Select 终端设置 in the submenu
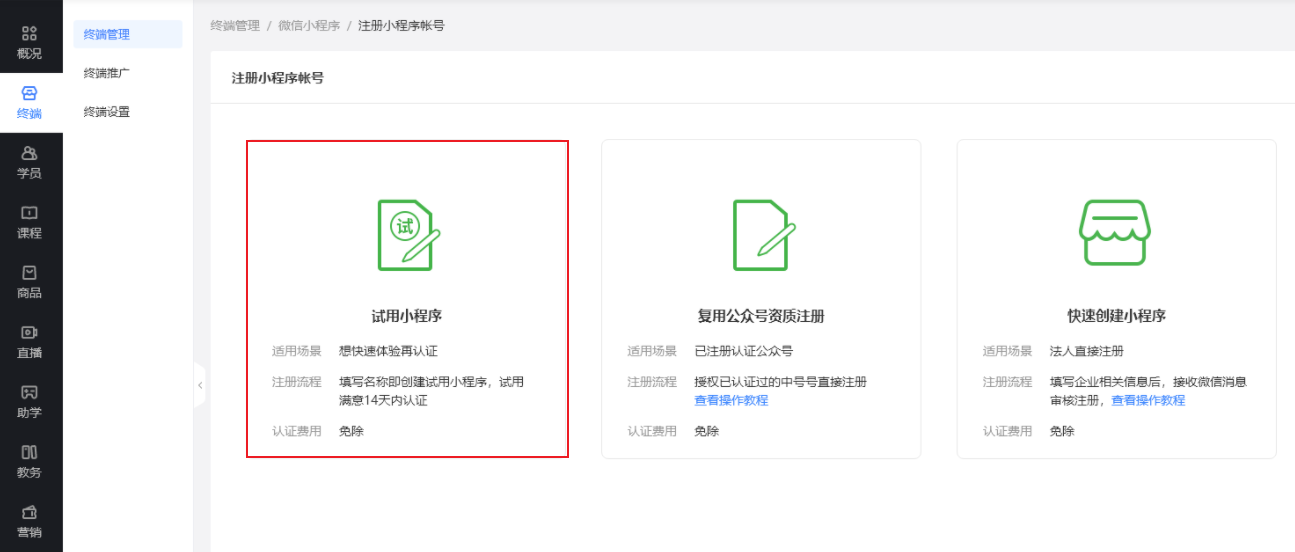This screenshot has height=552, width=1295. 107,112
